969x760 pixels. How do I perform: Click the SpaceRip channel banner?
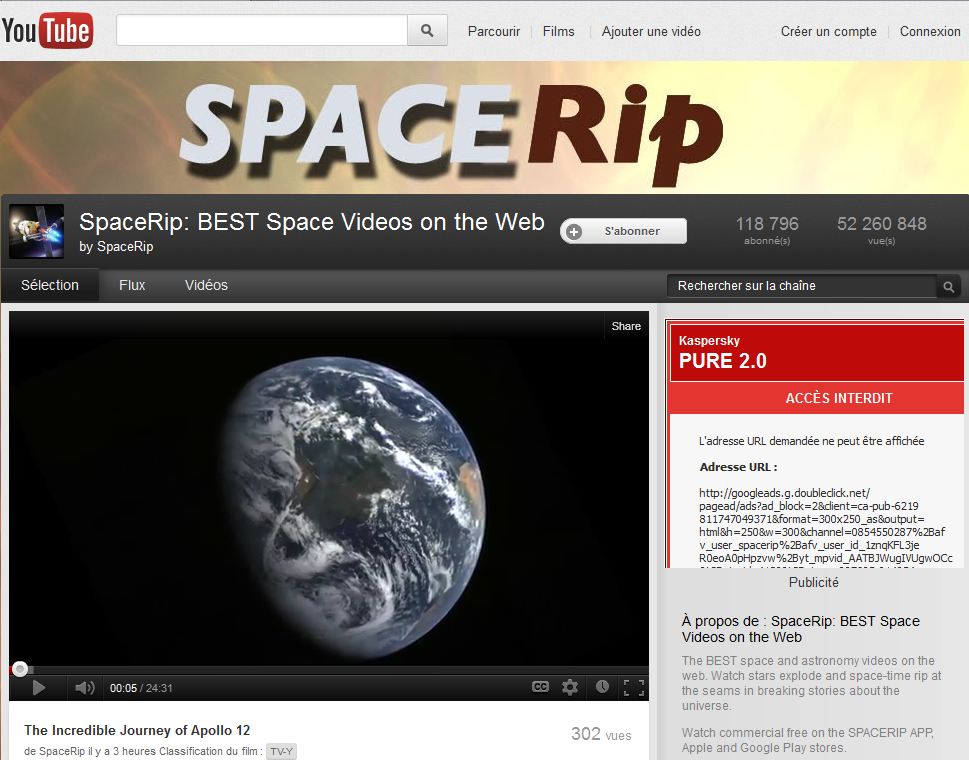pyautogui.click(x=484, y=127)
